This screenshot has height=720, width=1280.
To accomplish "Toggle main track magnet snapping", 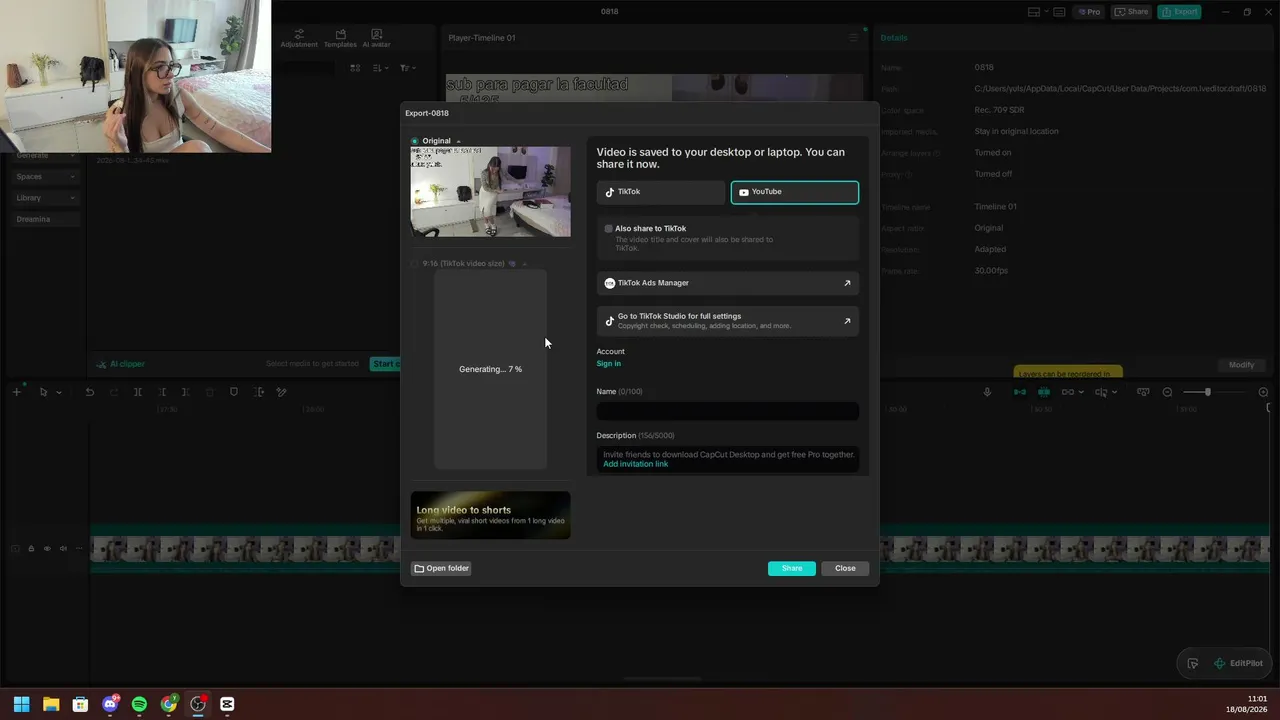I will [1019, 392].
